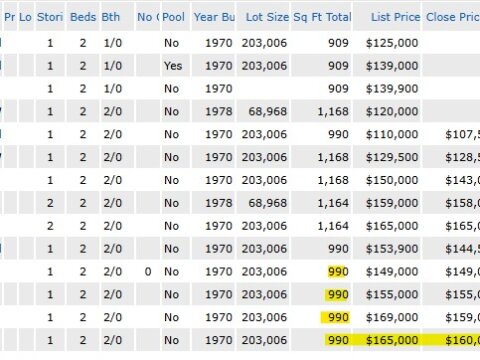Click the $110,000 list price cell

tap(392, 134)
